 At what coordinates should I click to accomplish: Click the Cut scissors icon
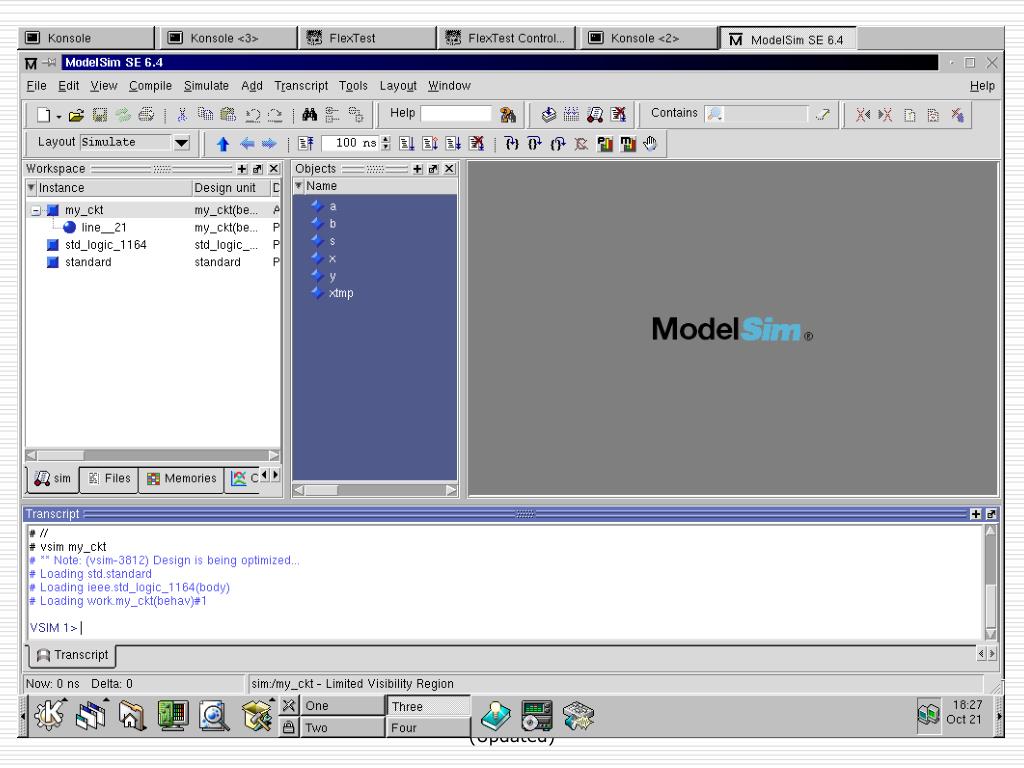[x=182, y=115]
